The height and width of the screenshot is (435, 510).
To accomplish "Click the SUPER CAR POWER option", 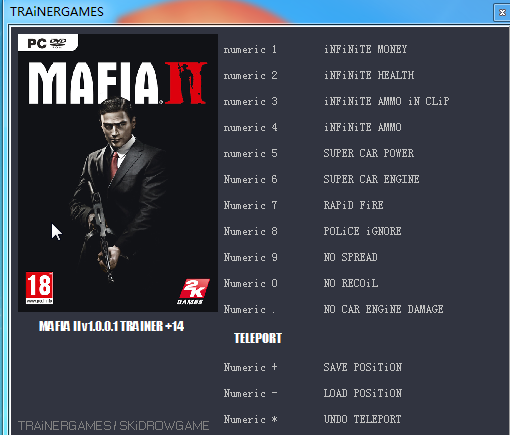I will (x=369, y=153).
